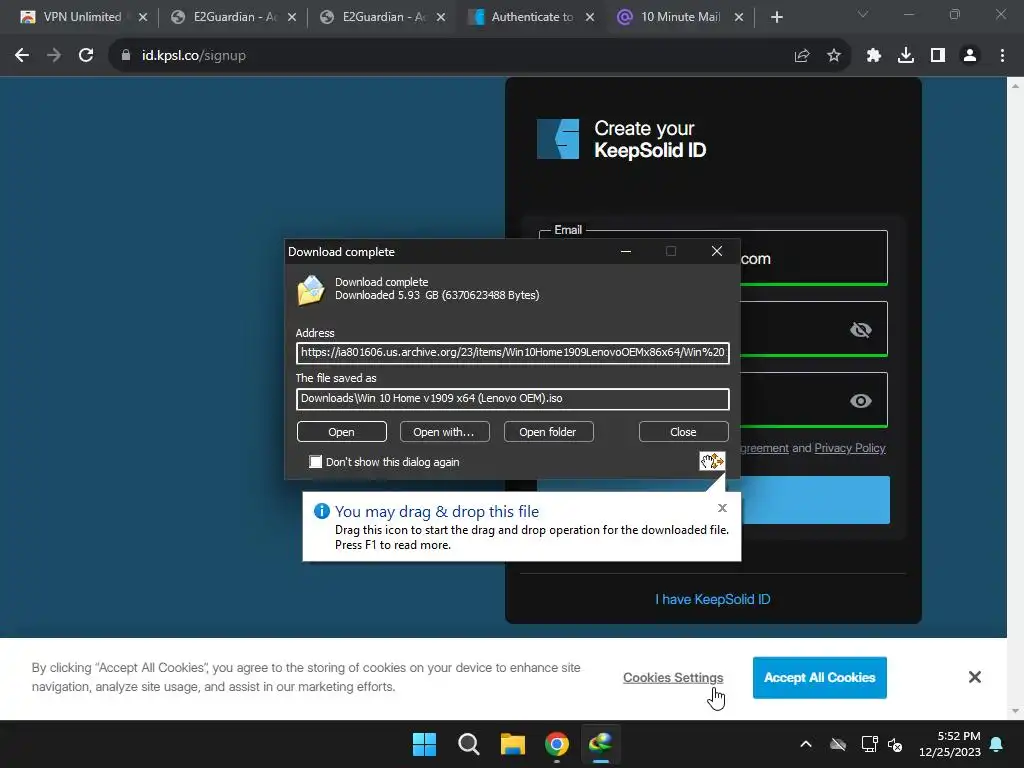The width and height of the screenshot is (1024, 768).
Task: Bookmark this page with the star
Action: click(x=834, y=56)
